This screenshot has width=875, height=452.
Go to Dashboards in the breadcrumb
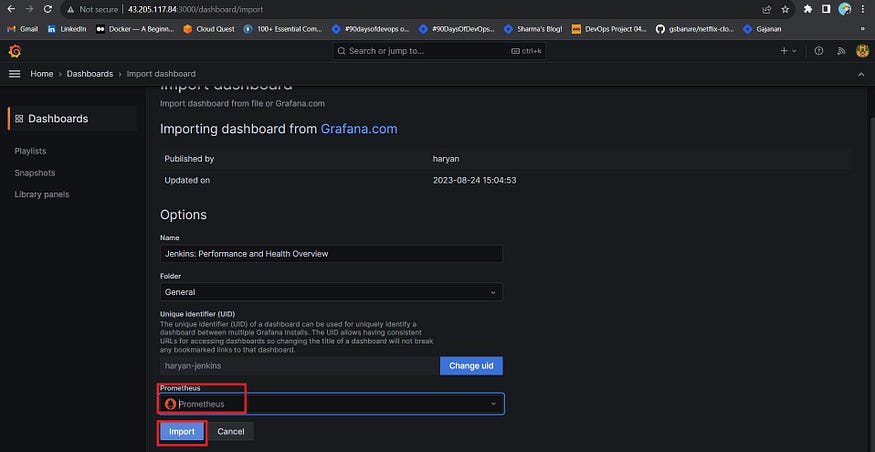click(x=90, y=74)
